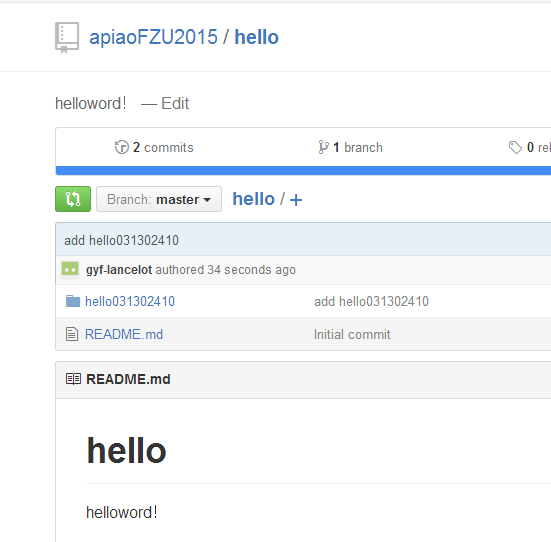Click the gyf-lancelot avatar image

[70, 270]
